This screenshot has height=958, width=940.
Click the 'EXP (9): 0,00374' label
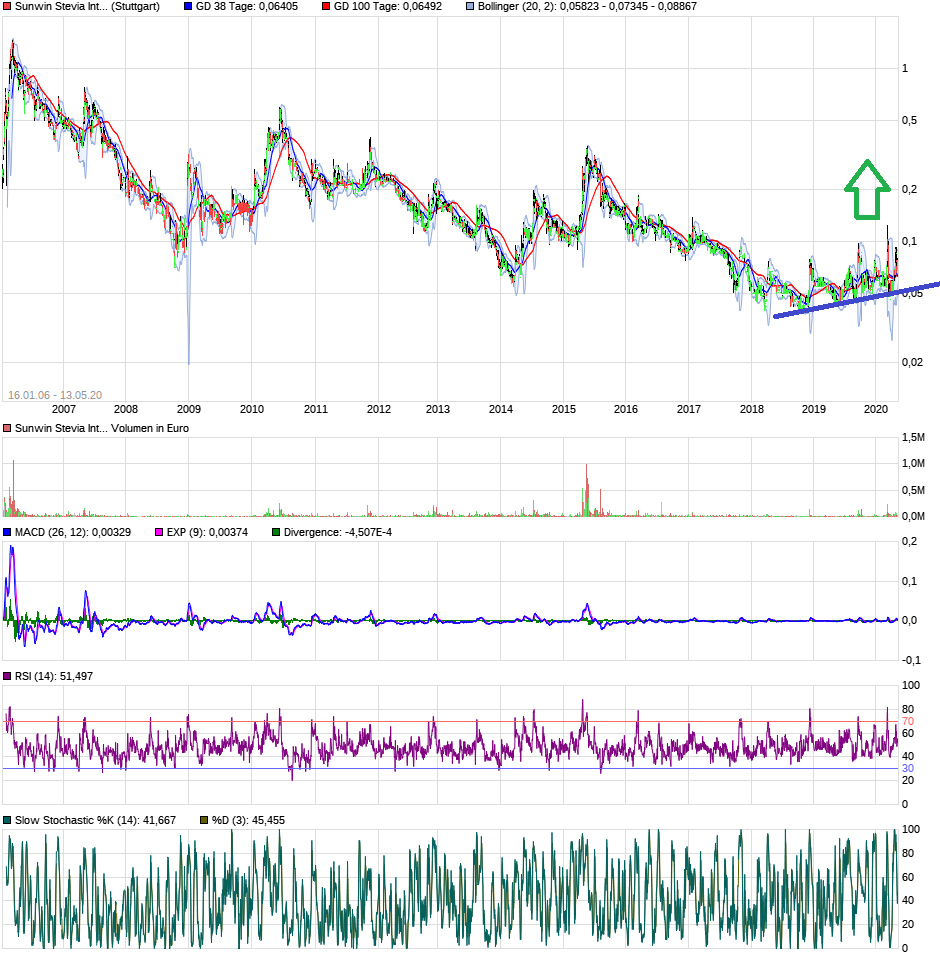pos(207,532)
